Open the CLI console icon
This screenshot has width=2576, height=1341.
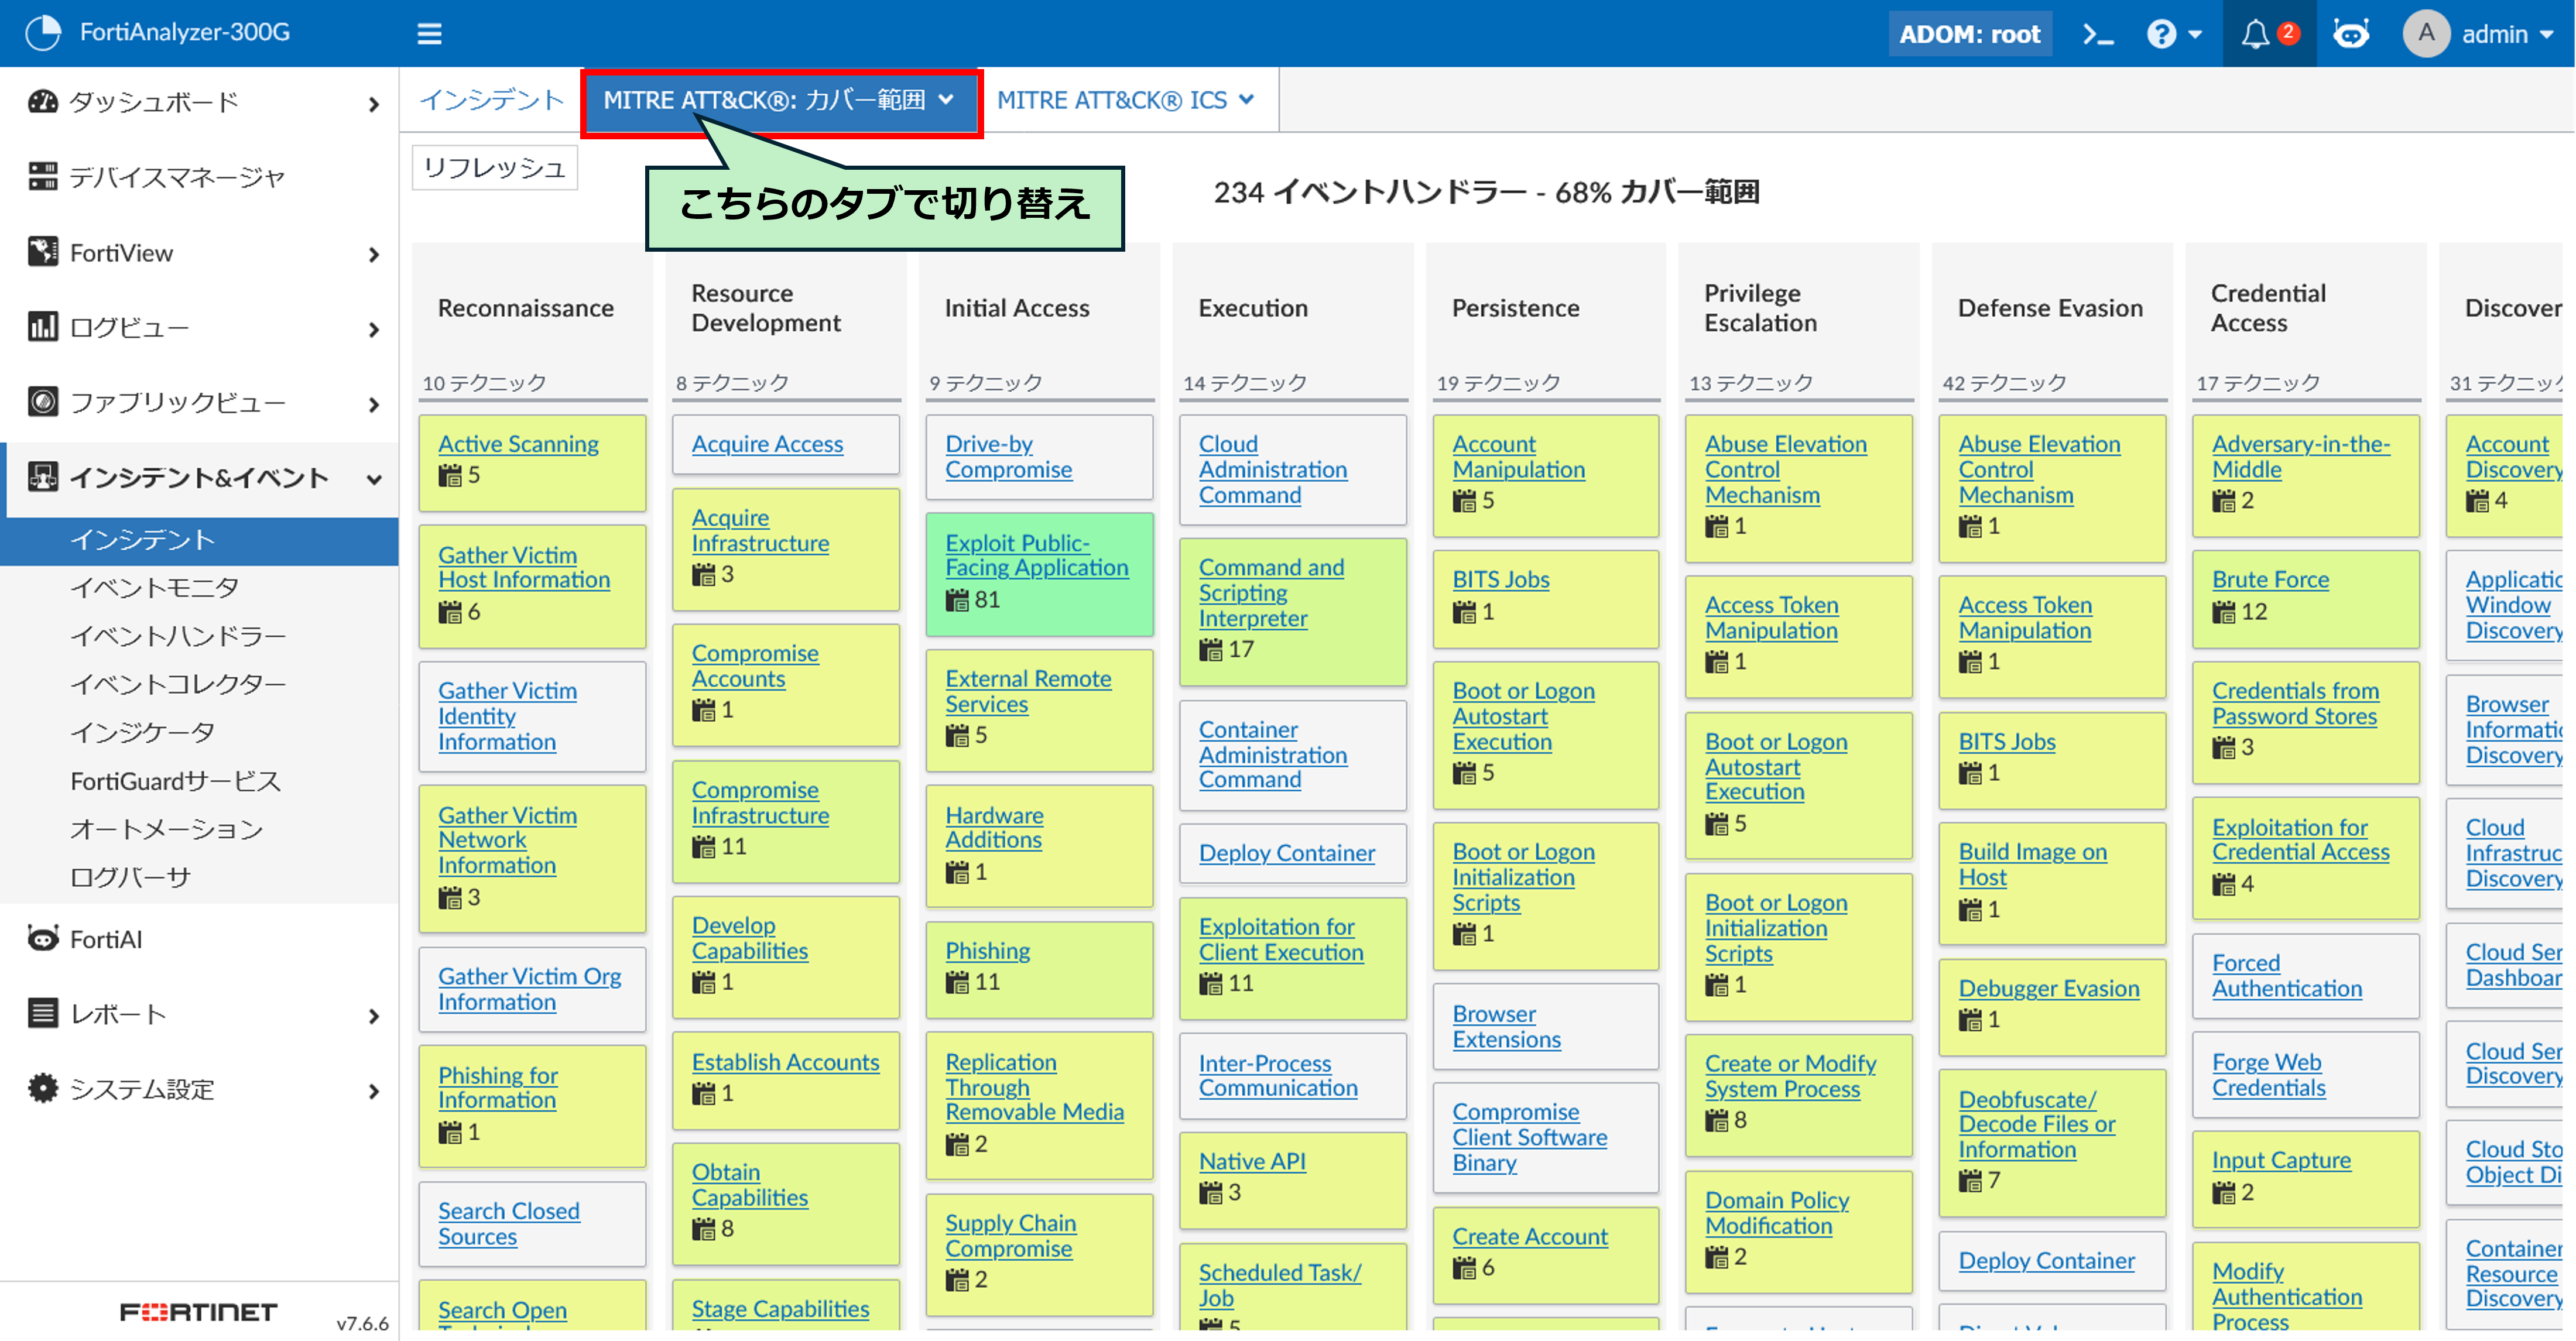tap(2097, 34)
